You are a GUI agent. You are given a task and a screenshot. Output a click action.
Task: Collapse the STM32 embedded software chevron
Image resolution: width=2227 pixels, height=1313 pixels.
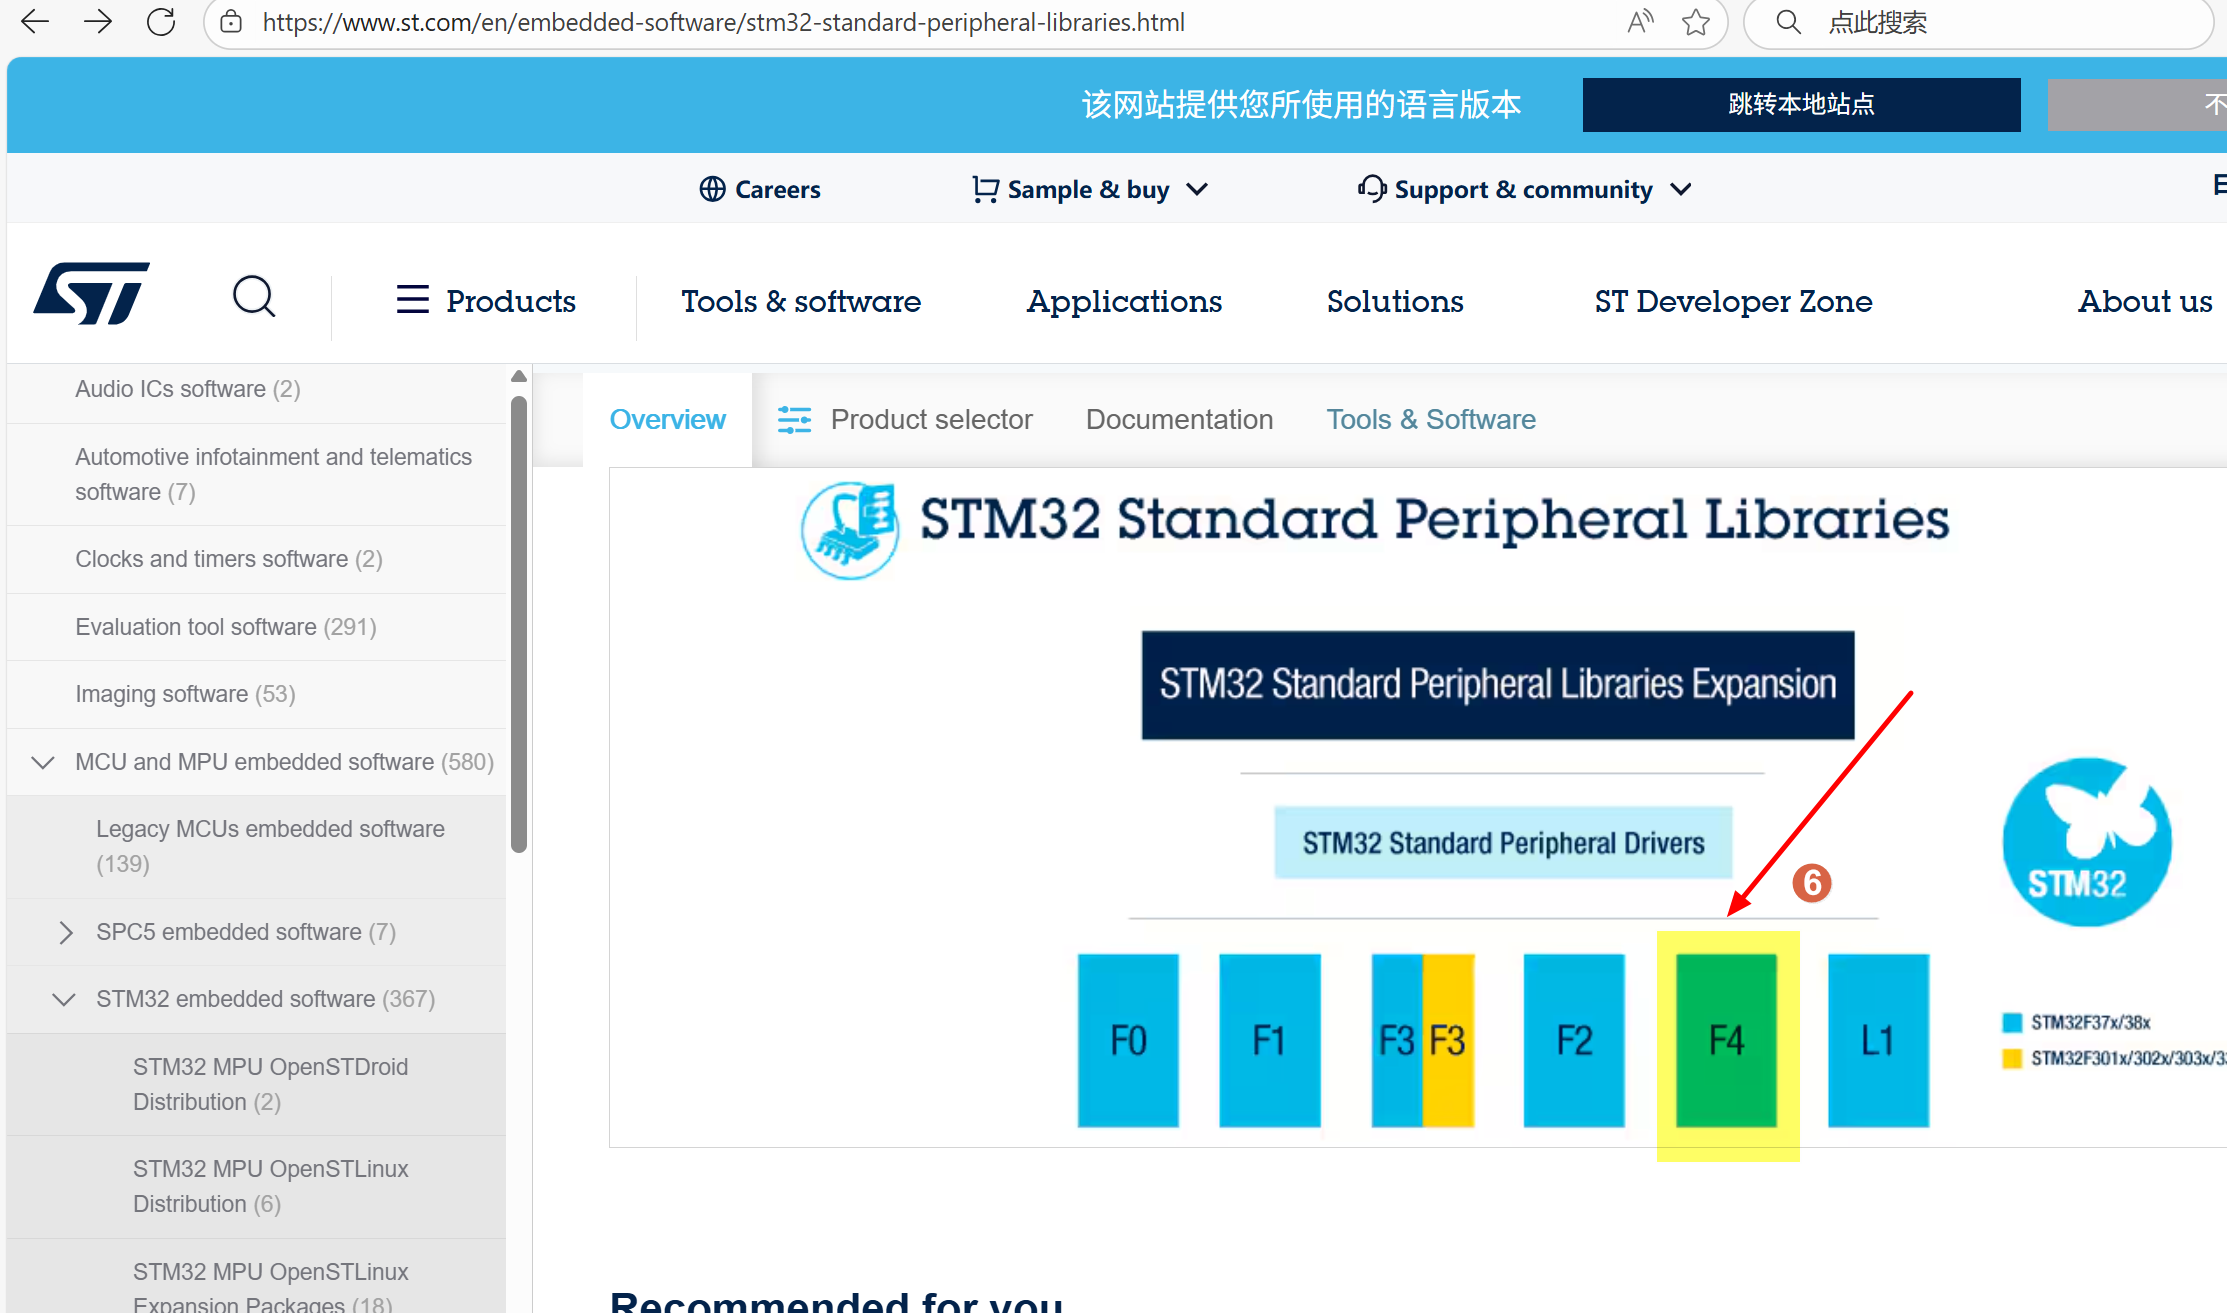(64, 1000)
